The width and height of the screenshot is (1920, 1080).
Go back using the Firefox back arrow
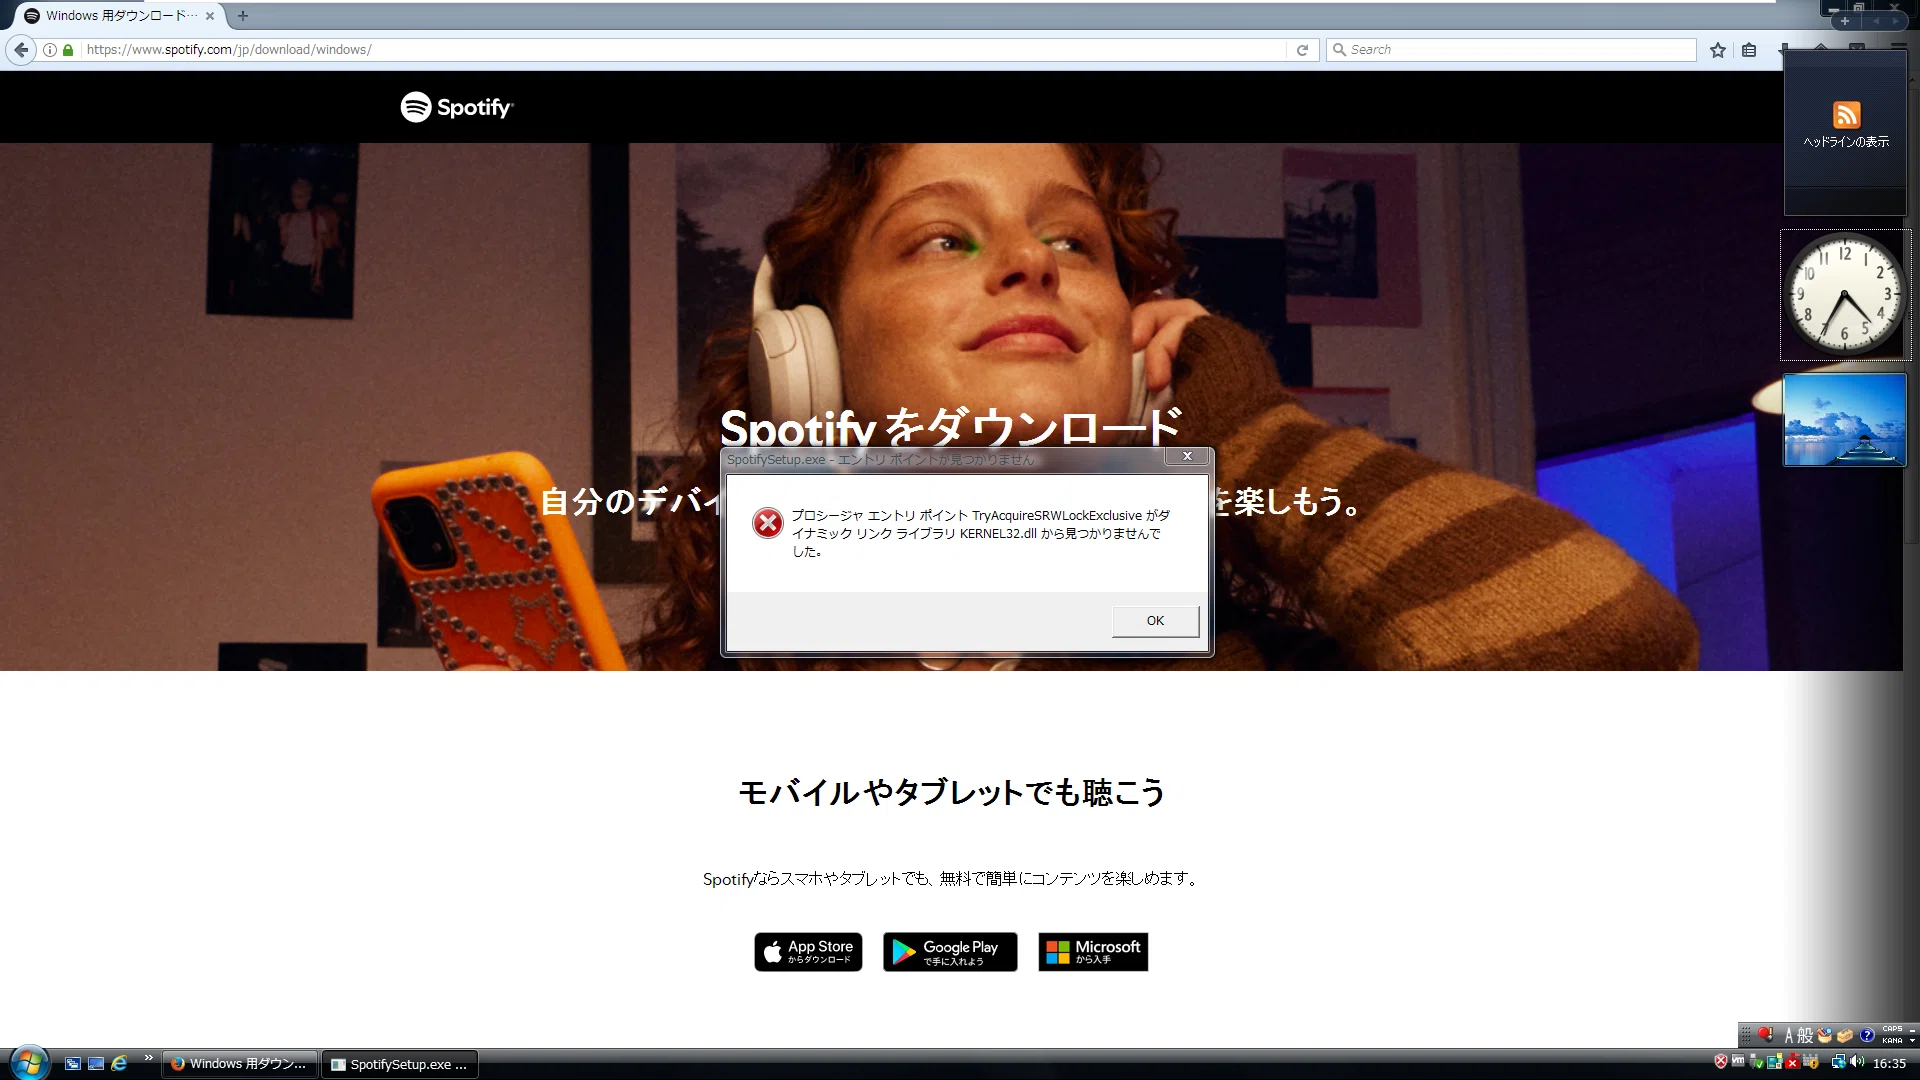click(21, 49)
